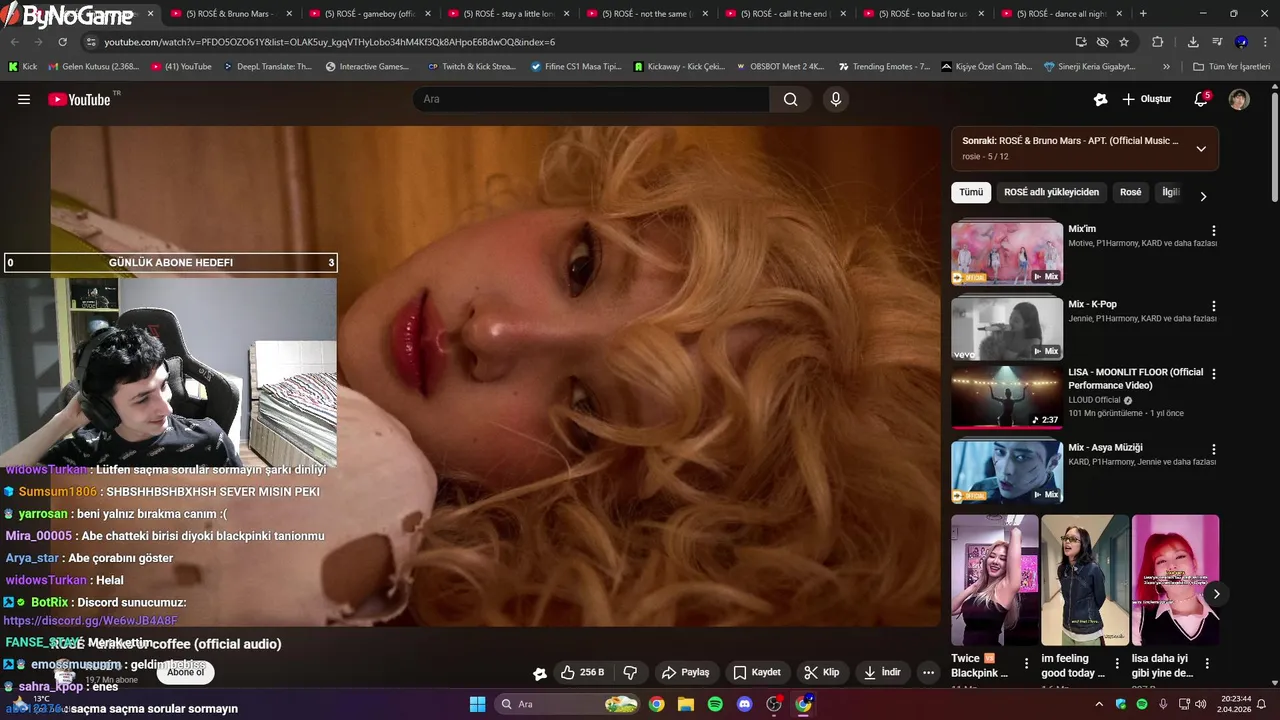The image size is (1280, 720).
Task: Open options for Mix - K-Pop item
Action: 1214,306
